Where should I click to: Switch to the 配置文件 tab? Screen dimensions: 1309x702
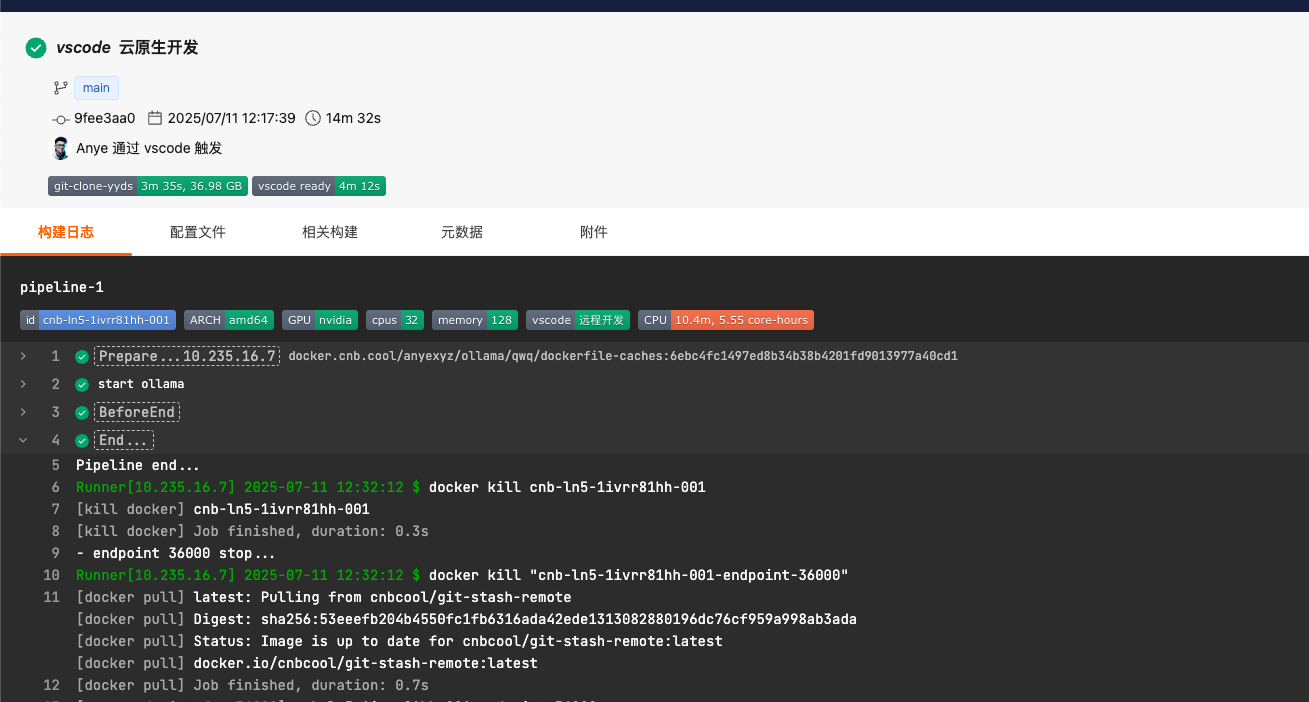[x=198, y=232]
